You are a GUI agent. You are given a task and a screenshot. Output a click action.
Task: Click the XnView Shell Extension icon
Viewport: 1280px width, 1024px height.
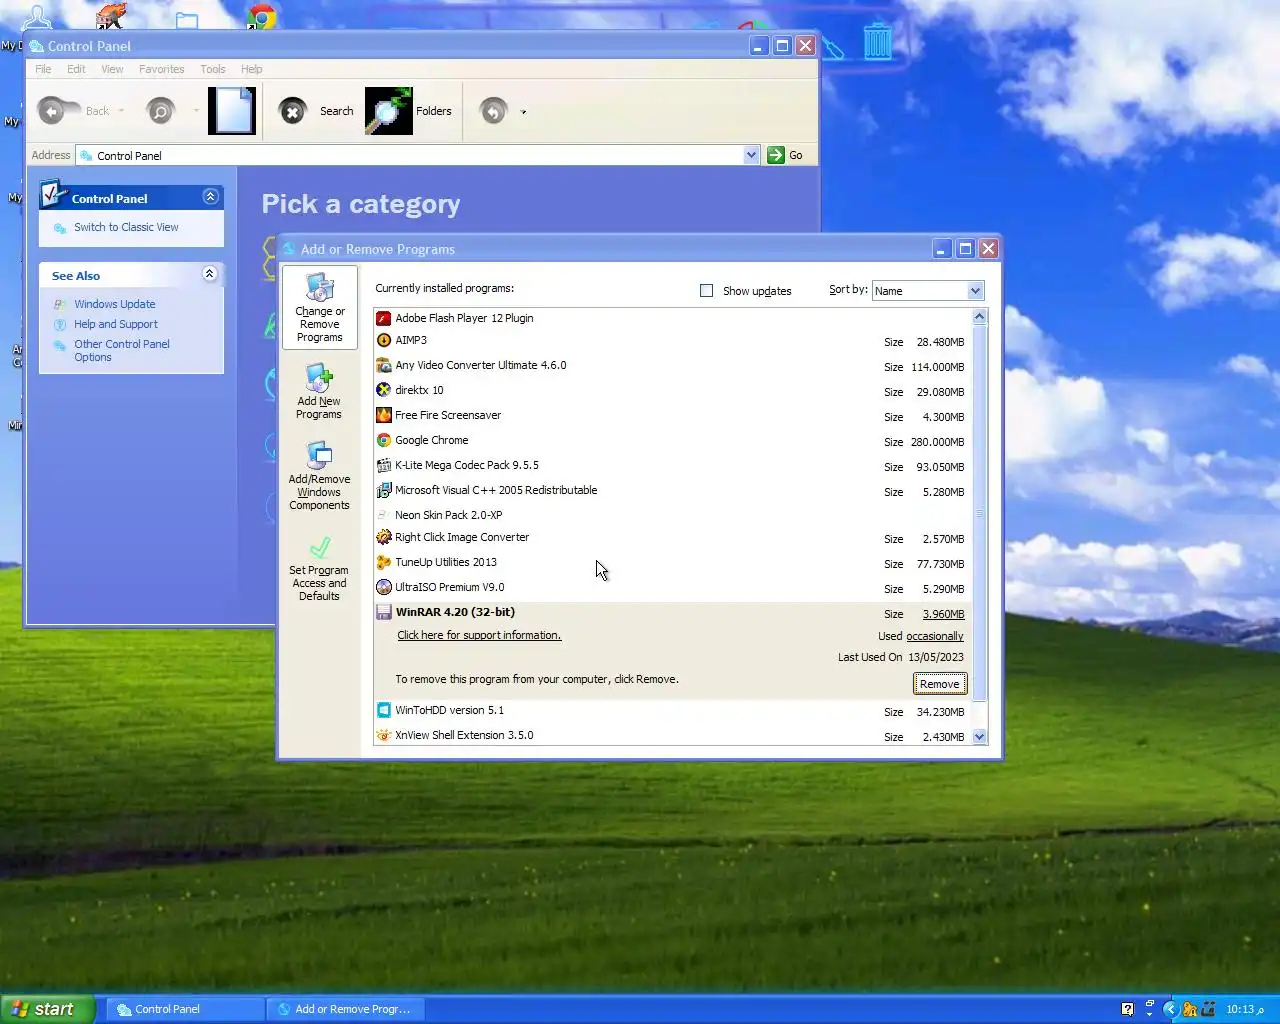[x=383, y=735]
